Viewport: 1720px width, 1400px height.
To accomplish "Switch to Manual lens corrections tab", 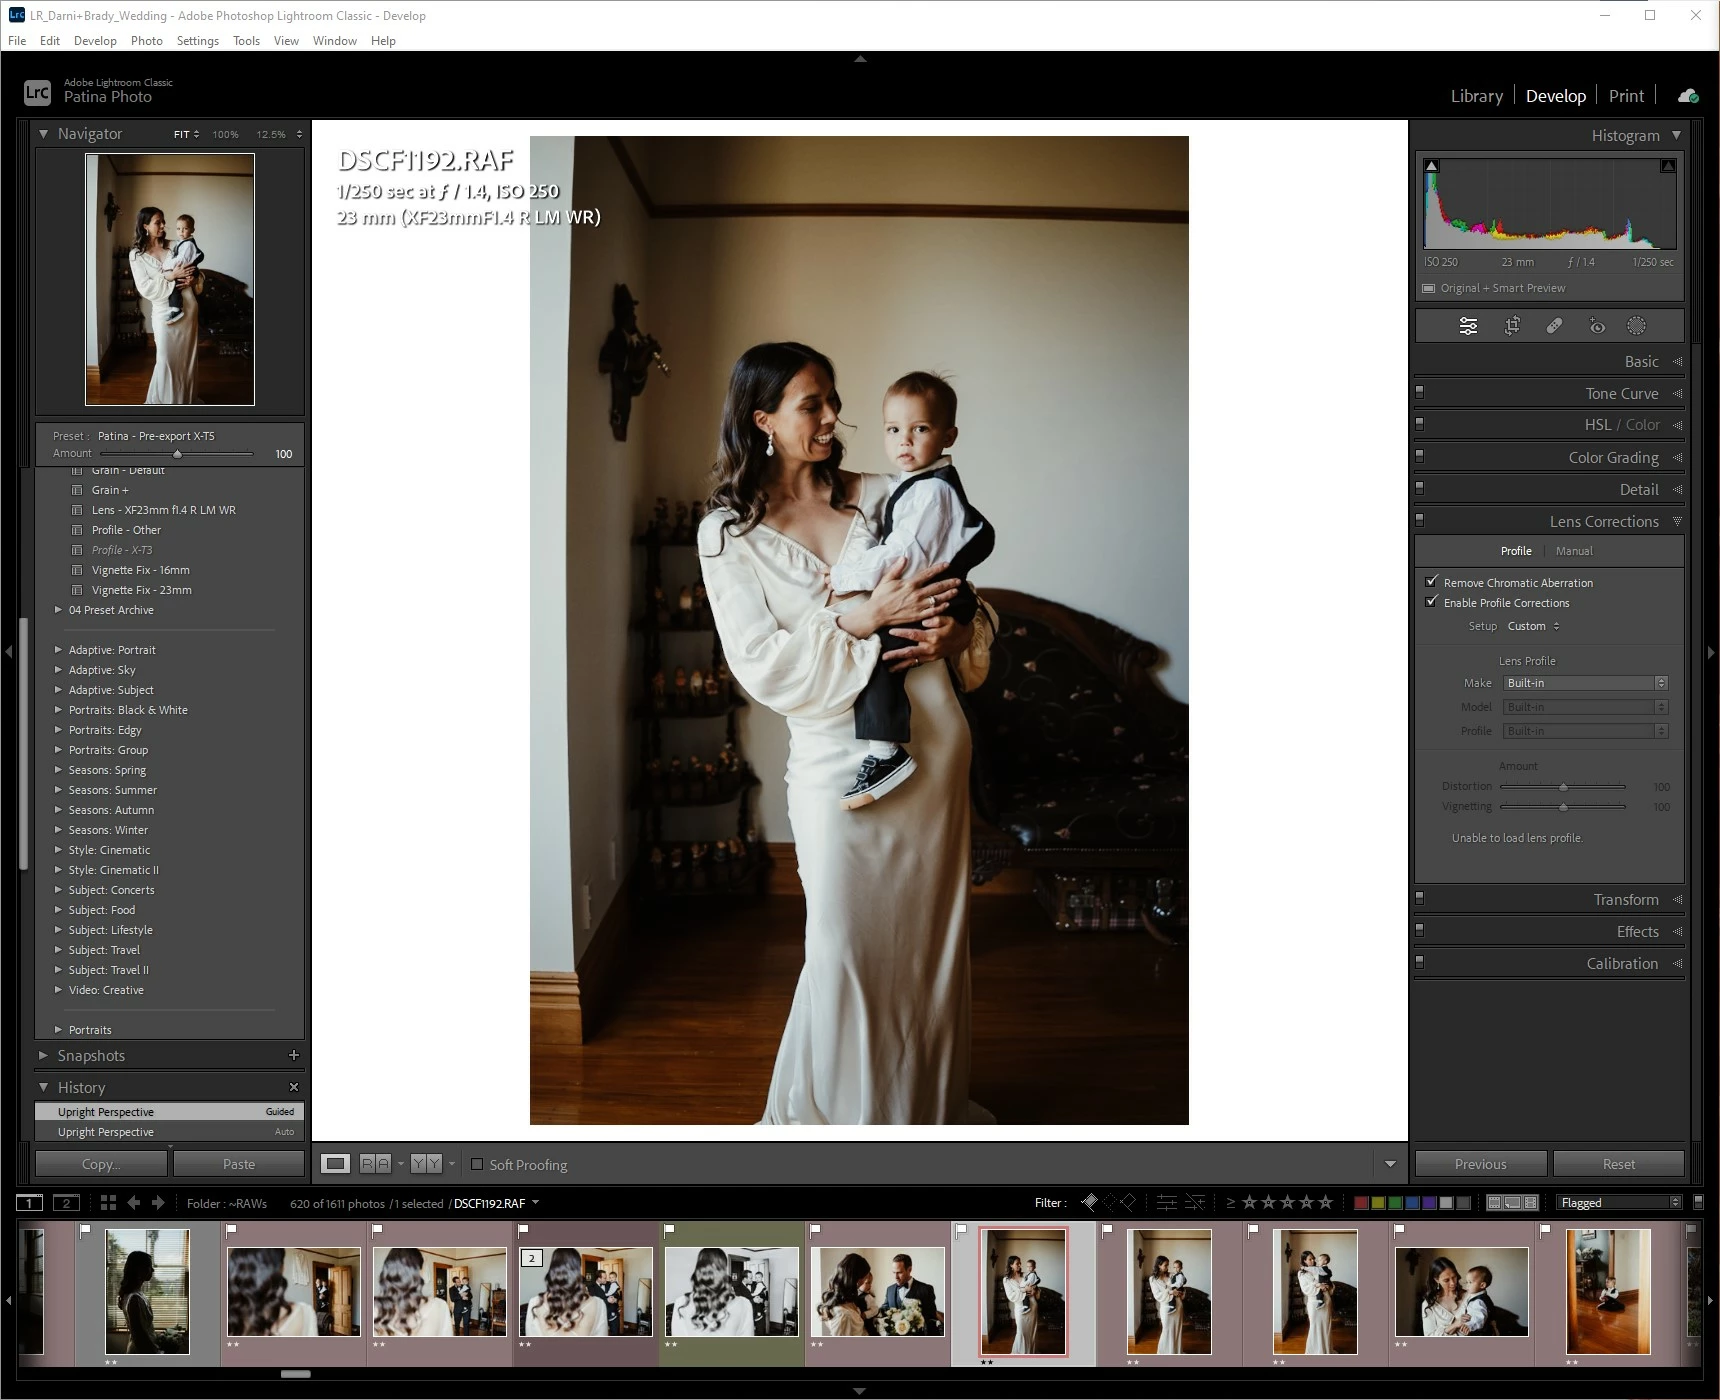I will 1574,551.
